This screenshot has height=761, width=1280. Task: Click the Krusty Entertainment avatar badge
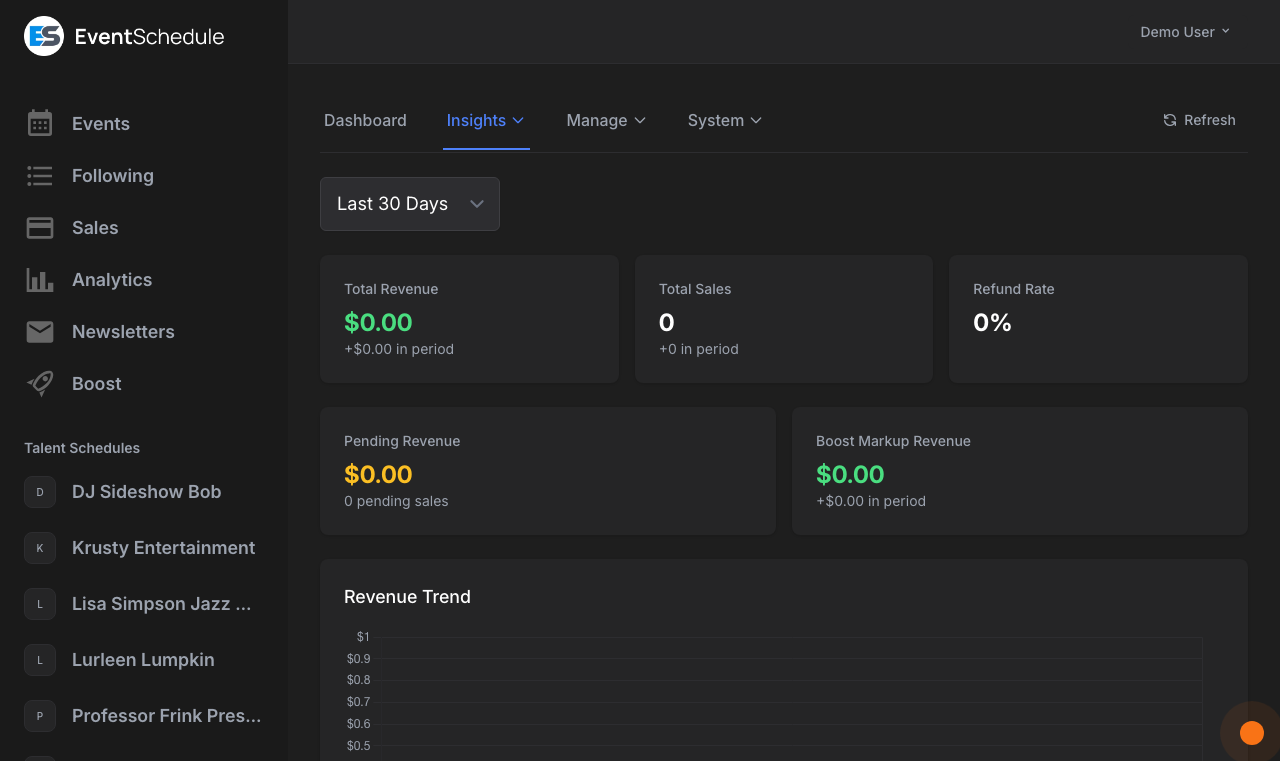coord(40,548)
